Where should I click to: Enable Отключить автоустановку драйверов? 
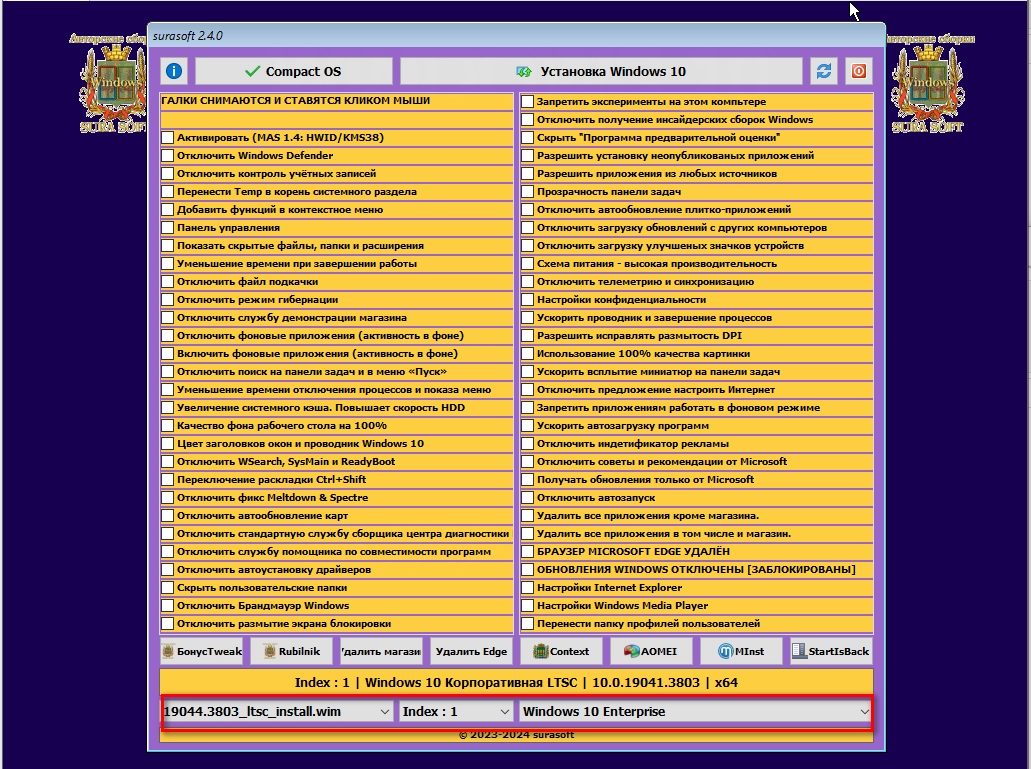click(168, 570)
